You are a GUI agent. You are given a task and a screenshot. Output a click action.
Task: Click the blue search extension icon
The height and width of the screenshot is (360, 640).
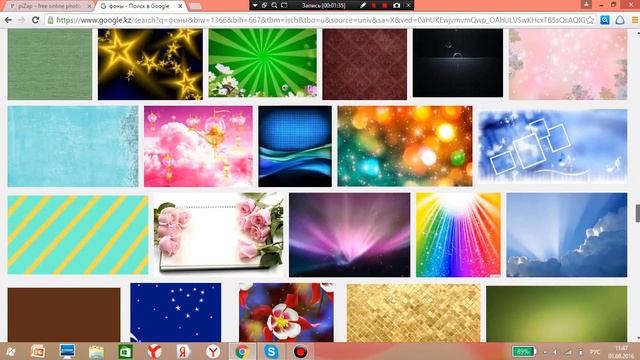pyautogui.click(x=605, y=20)
